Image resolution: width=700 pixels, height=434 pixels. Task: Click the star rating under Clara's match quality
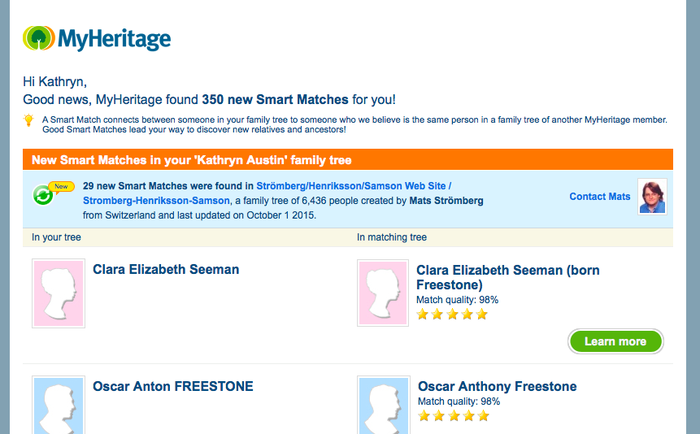click(452, 314)
